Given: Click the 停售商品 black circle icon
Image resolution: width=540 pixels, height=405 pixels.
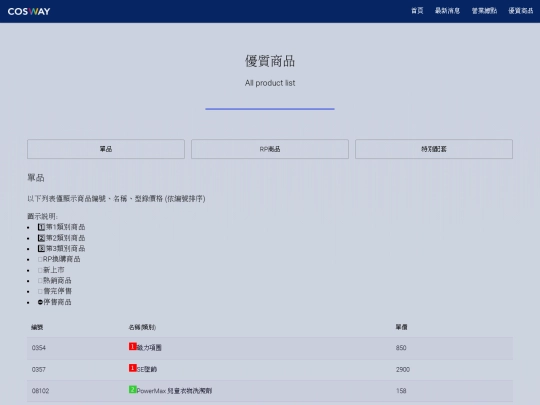Looking at the screenshot, I should point(40,302).
